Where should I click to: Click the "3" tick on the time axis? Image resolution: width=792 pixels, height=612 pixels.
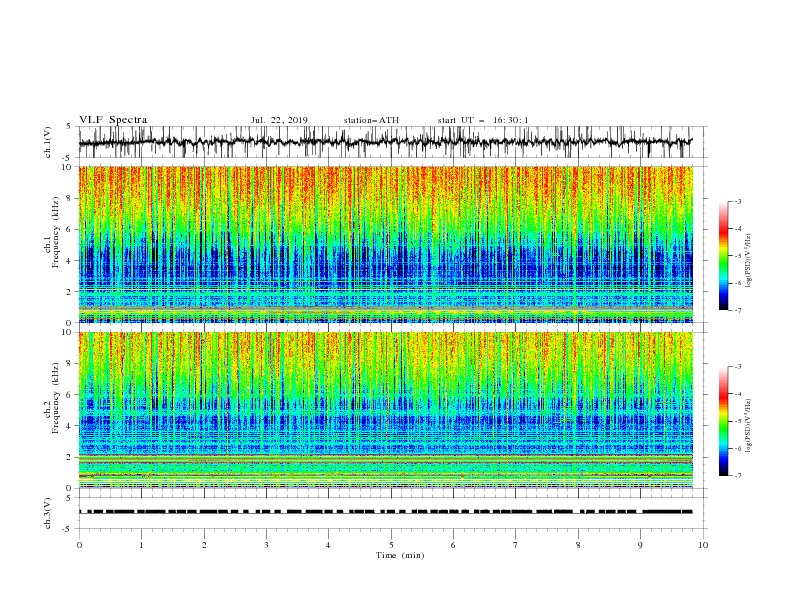(x=266, y=545)
